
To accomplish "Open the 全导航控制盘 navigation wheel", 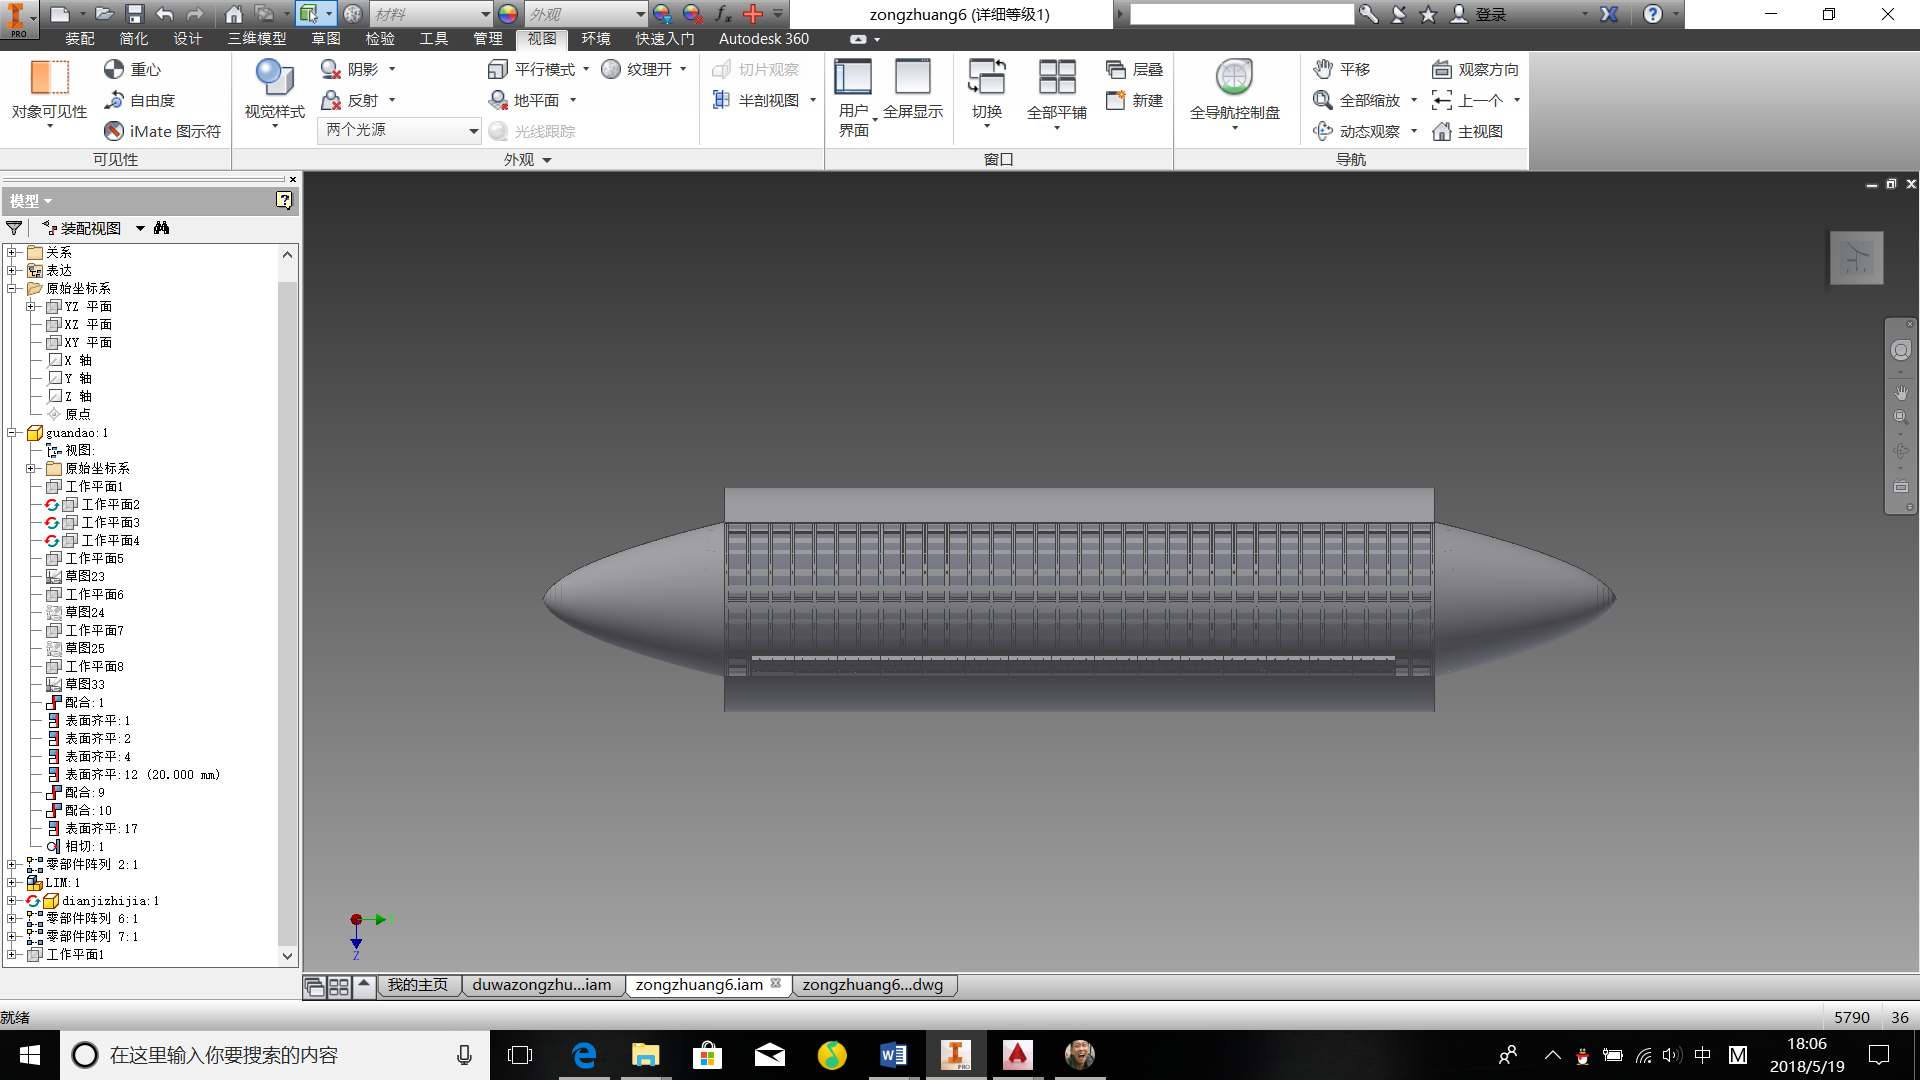I will (1234, 78).
